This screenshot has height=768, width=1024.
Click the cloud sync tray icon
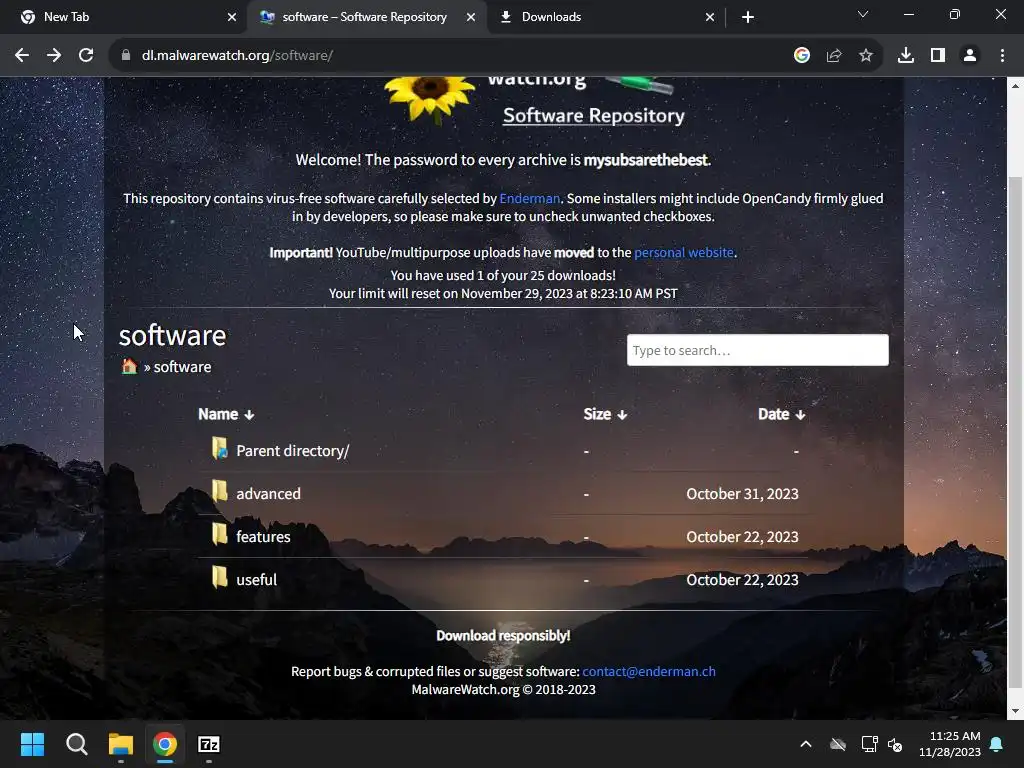[838, 744]
